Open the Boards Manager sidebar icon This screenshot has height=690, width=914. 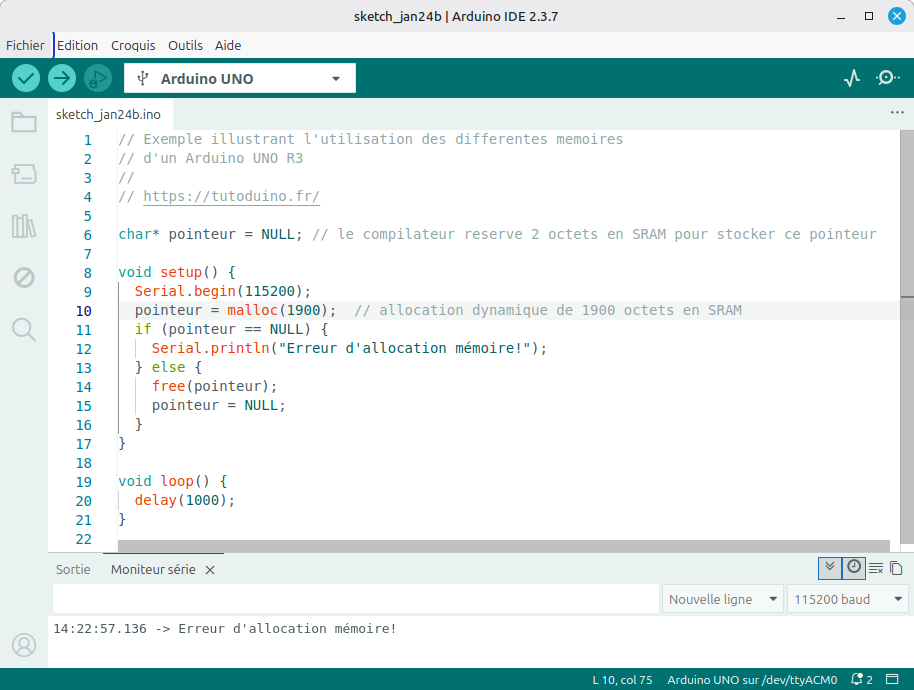click(24, 175)
